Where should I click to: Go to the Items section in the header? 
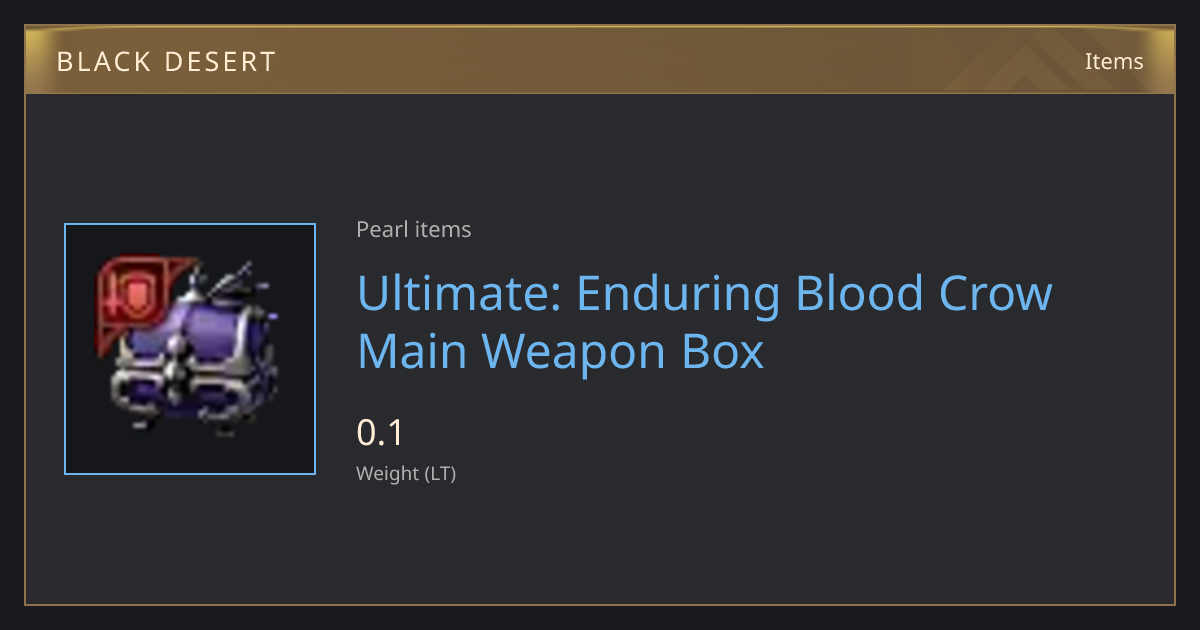coord(1114,61)
